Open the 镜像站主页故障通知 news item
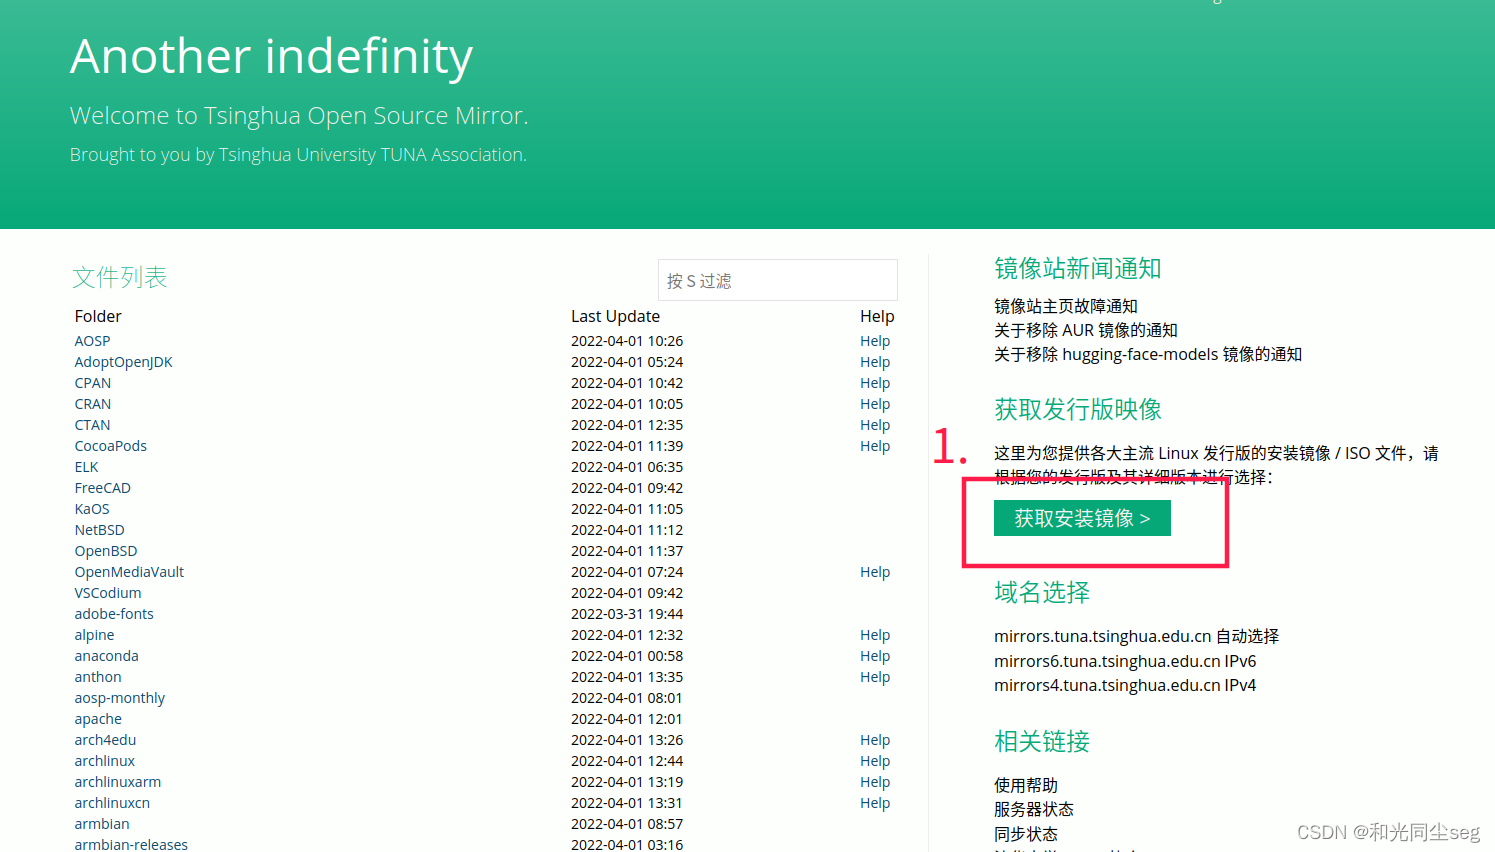This screenshot has width=1495, height=852. [1066, 306]
